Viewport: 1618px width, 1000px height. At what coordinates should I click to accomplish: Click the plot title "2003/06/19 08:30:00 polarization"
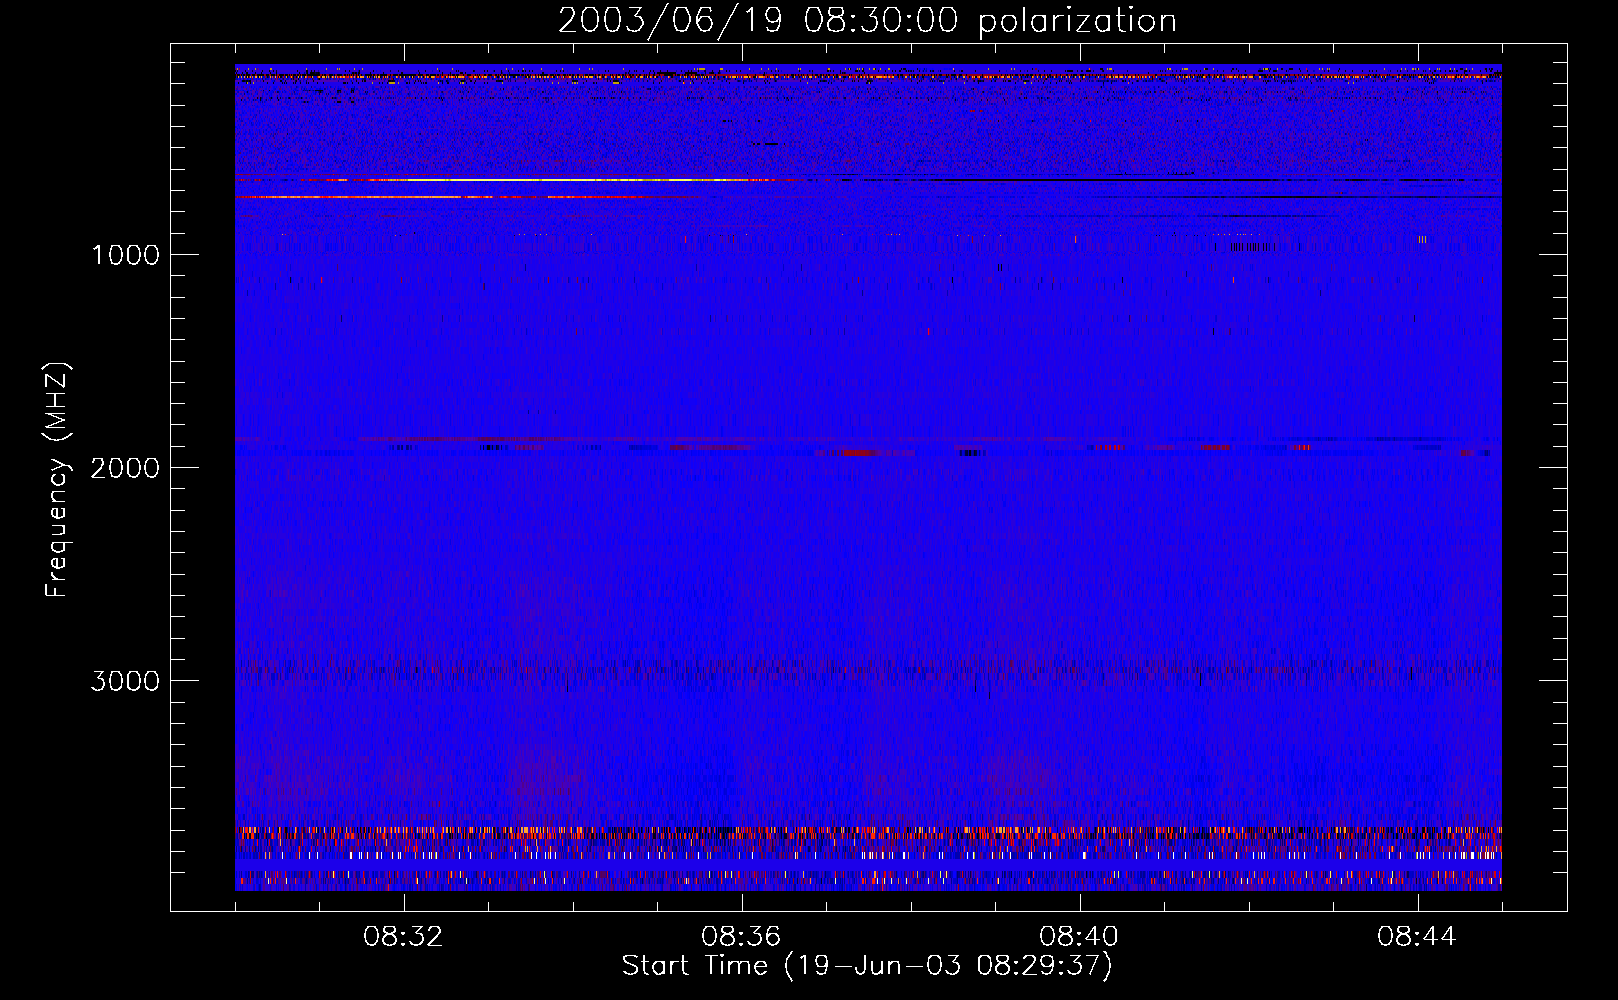[867, 21]
